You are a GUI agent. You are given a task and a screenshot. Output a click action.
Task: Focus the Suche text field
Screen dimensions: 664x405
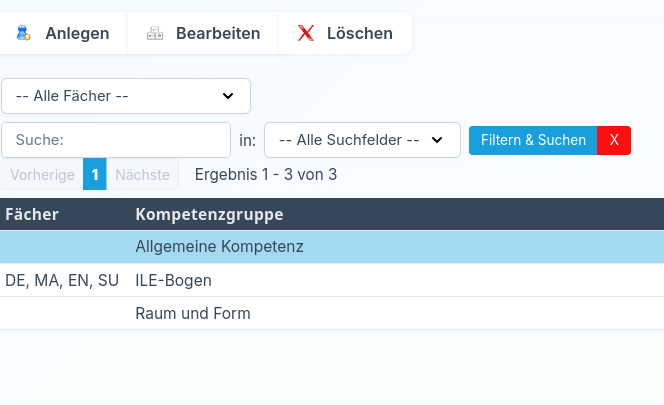tap(116, 140)
